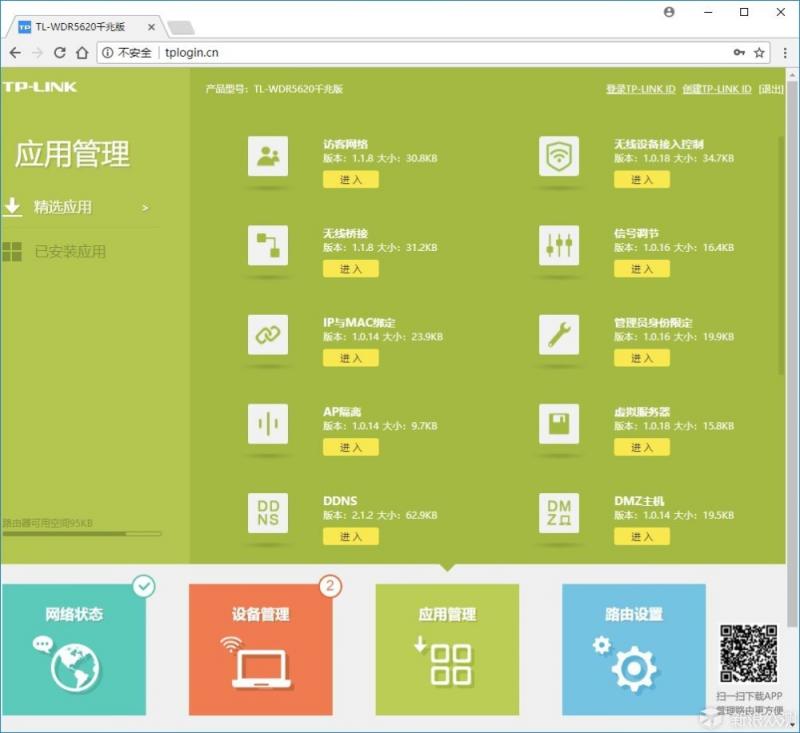800x733 pixels.
Task: Click the site info 不安全 icon
Action: tap(107, 53)
